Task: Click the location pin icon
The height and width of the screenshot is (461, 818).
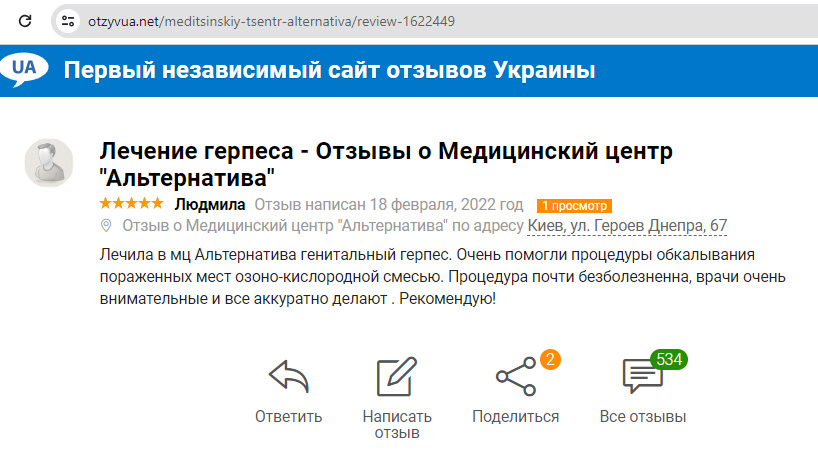Action: coord(107,227)
